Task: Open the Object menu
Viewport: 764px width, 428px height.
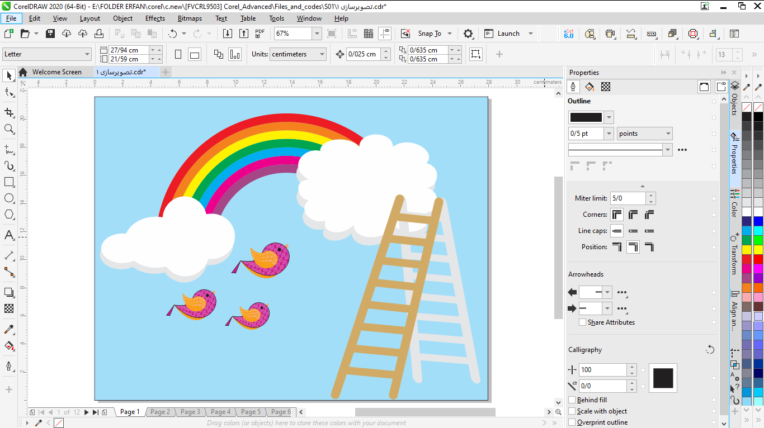Action: pos(122,19)
